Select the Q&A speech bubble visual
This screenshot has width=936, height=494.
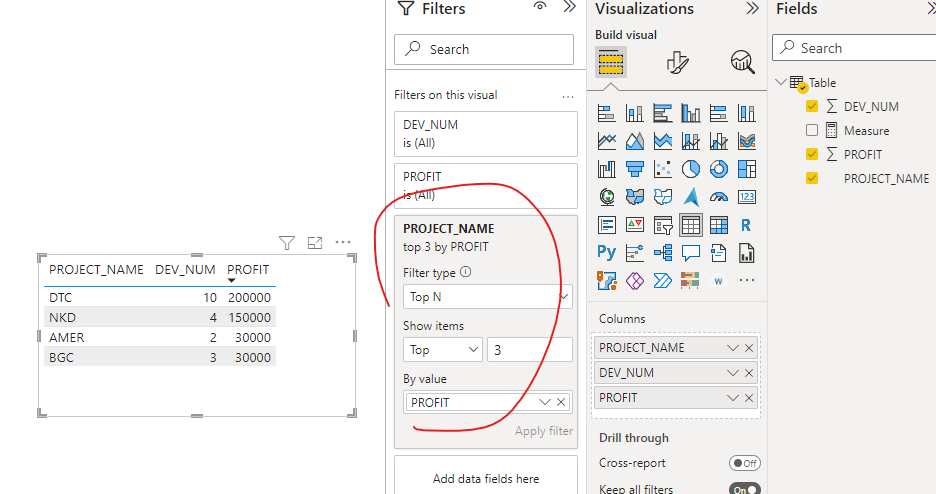click(x=691, y=253)
